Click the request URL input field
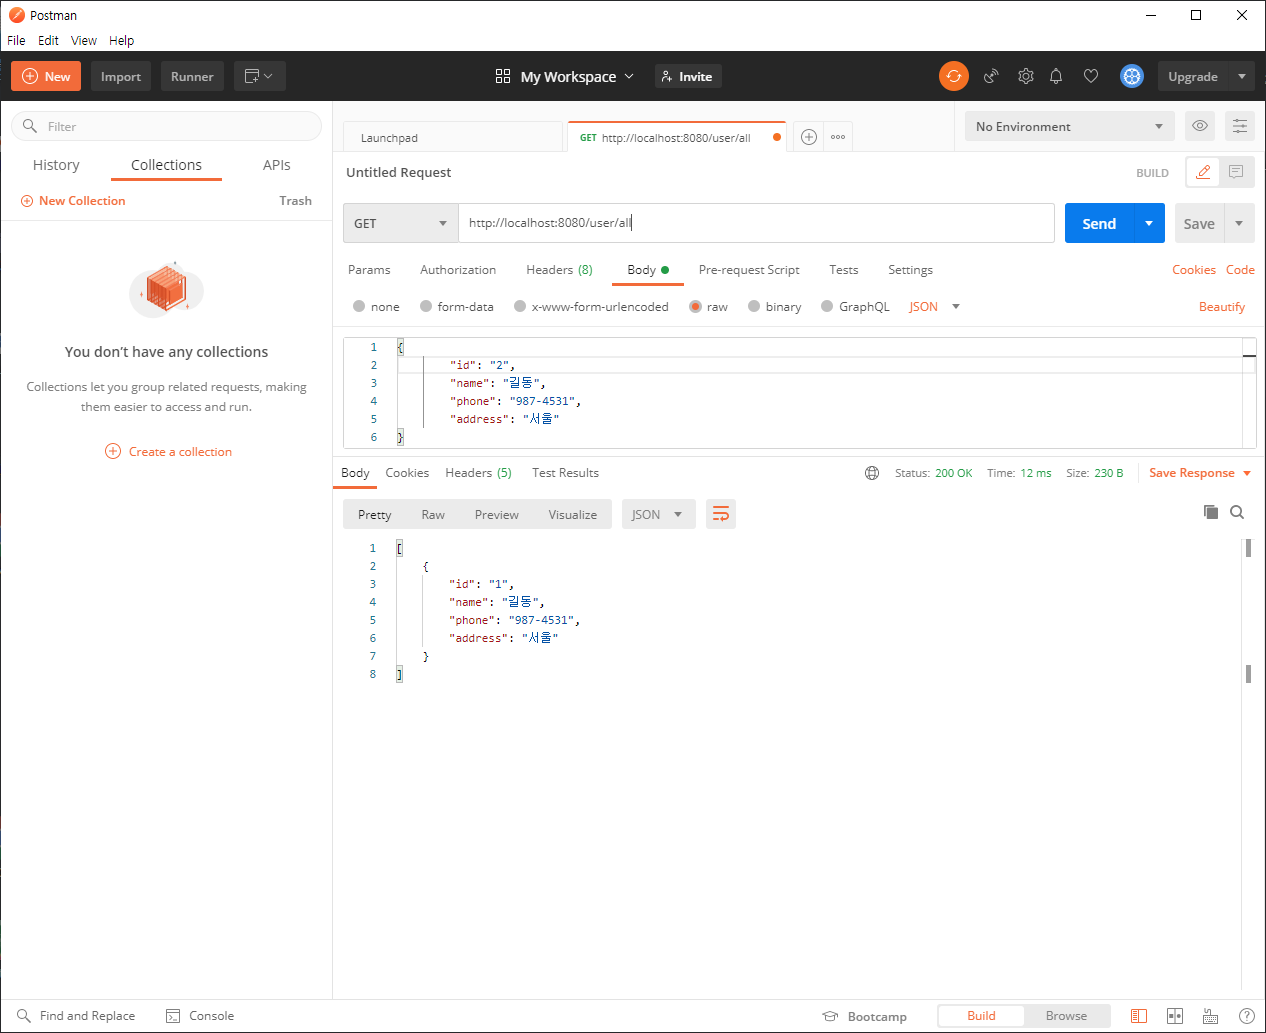The width and height of the screenshot is (1266, 1033). tap(756, 223)
